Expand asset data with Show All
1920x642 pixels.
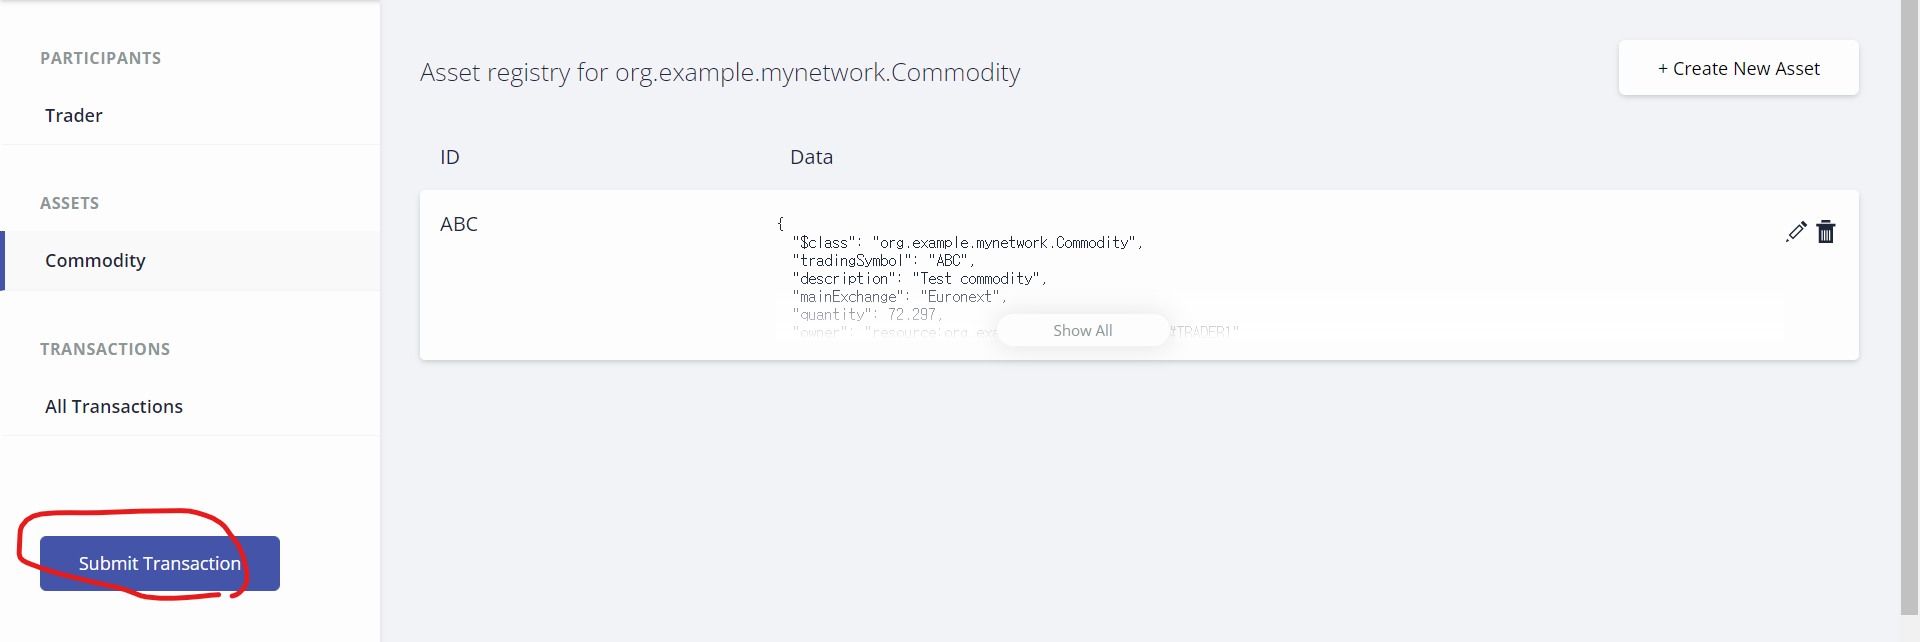[x=1083, y=331]
